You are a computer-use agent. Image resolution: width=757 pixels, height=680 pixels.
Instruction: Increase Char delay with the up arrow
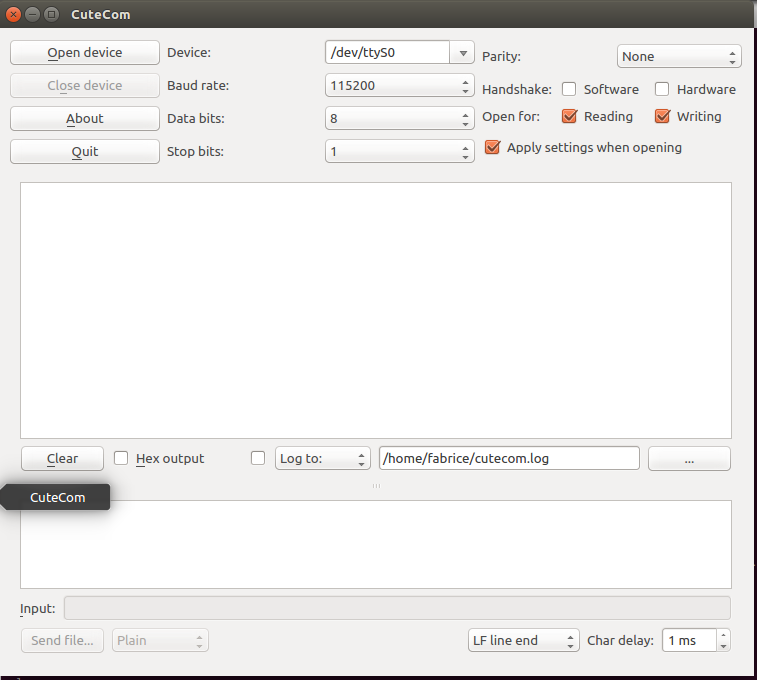[x=724, y=635]
